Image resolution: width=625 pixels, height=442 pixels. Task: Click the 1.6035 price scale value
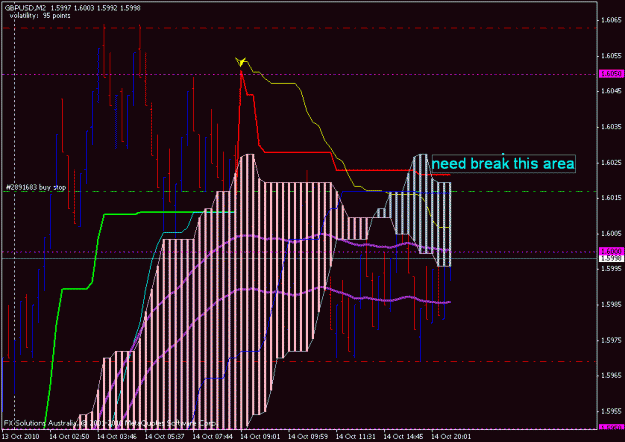tap(611, 127)
